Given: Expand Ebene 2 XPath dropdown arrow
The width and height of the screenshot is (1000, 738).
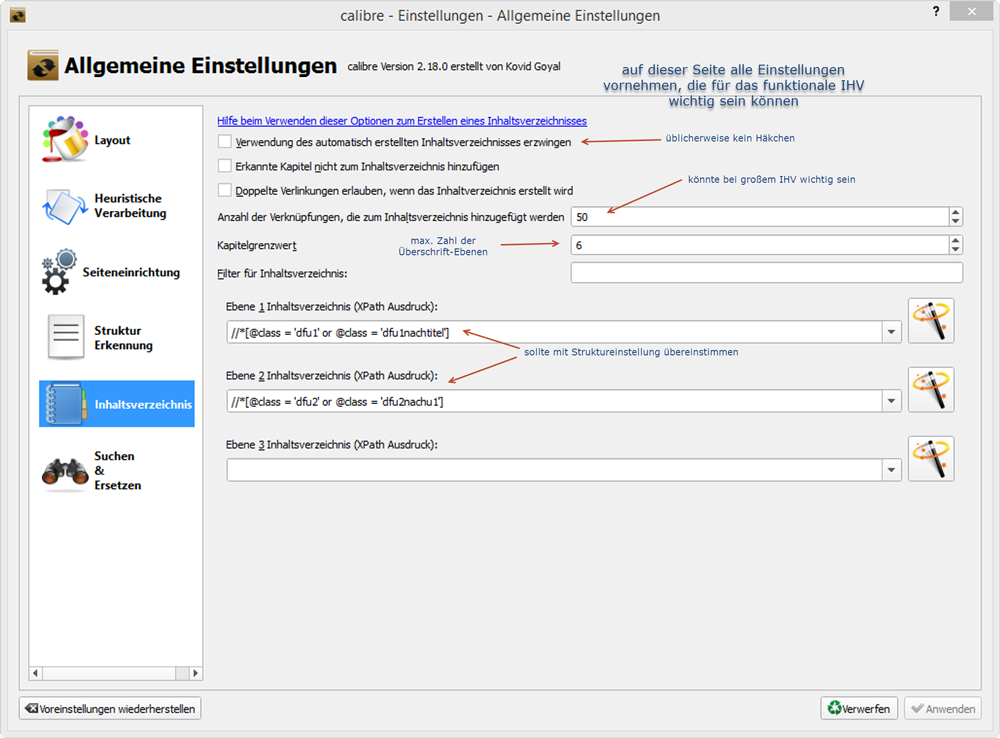Looking at the screenshot, I should pyautogui.click(x=890, y=401).
